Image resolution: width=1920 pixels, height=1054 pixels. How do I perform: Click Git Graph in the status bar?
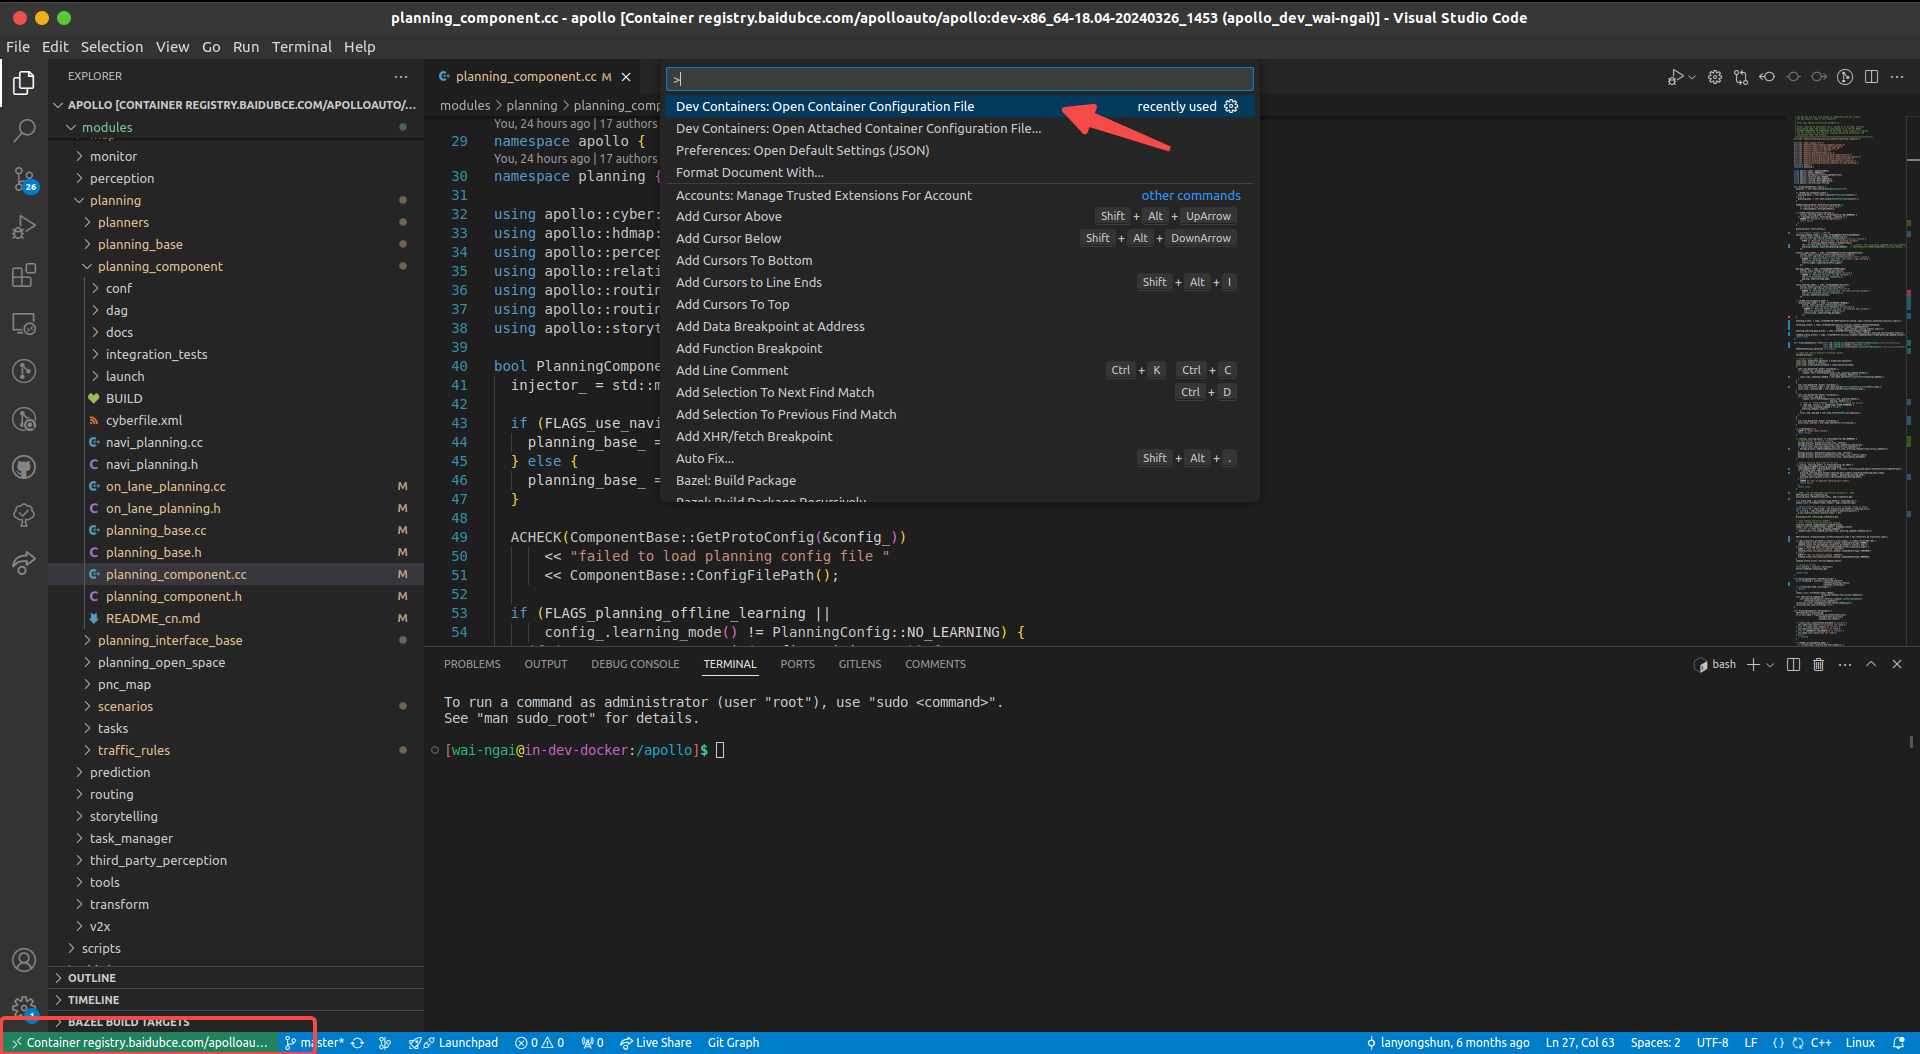733,1042
